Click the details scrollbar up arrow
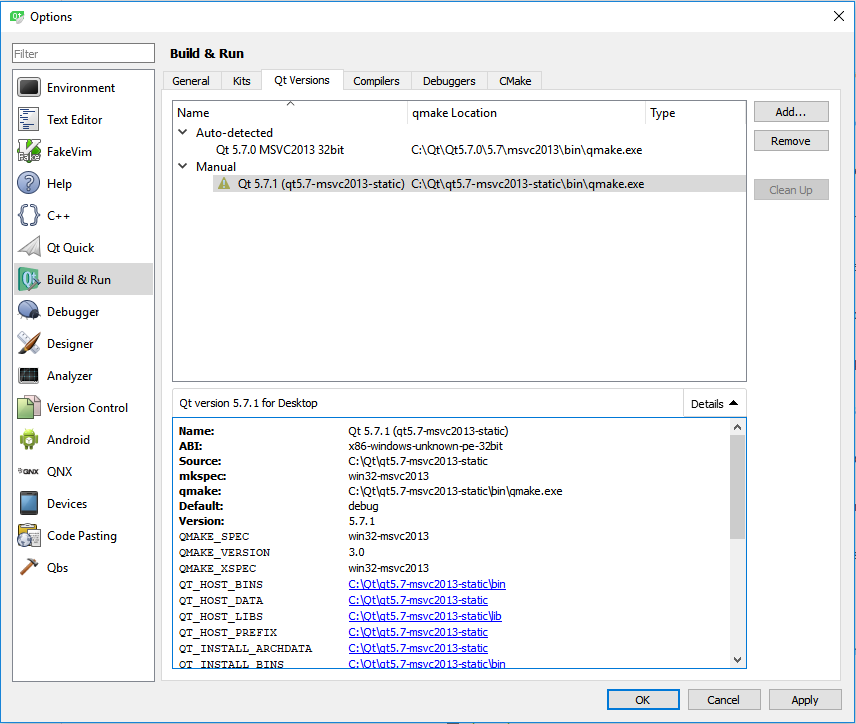 pos(738,427)
